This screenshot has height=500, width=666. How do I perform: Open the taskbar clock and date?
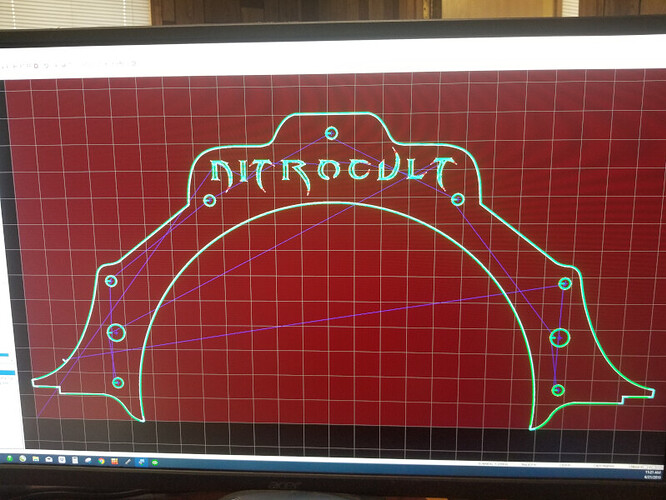pos(654,475)
